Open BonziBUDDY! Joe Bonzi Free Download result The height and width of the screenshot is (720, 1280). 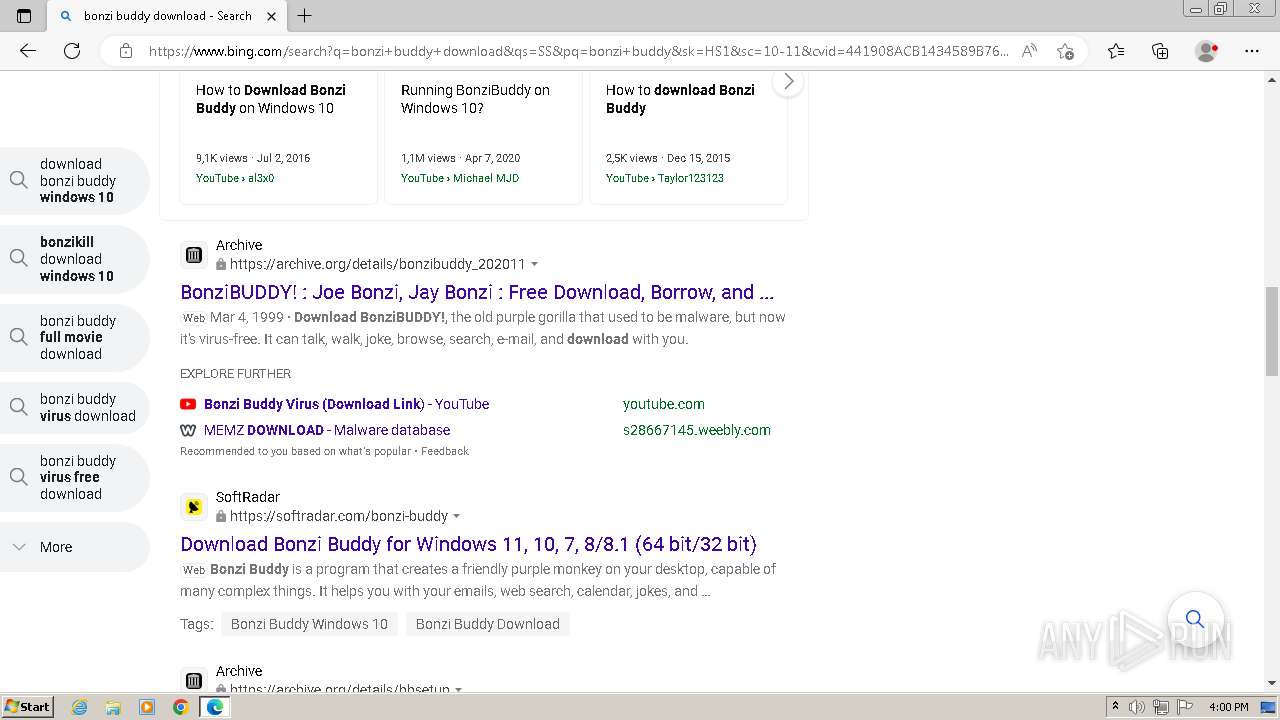coord(477,292)
